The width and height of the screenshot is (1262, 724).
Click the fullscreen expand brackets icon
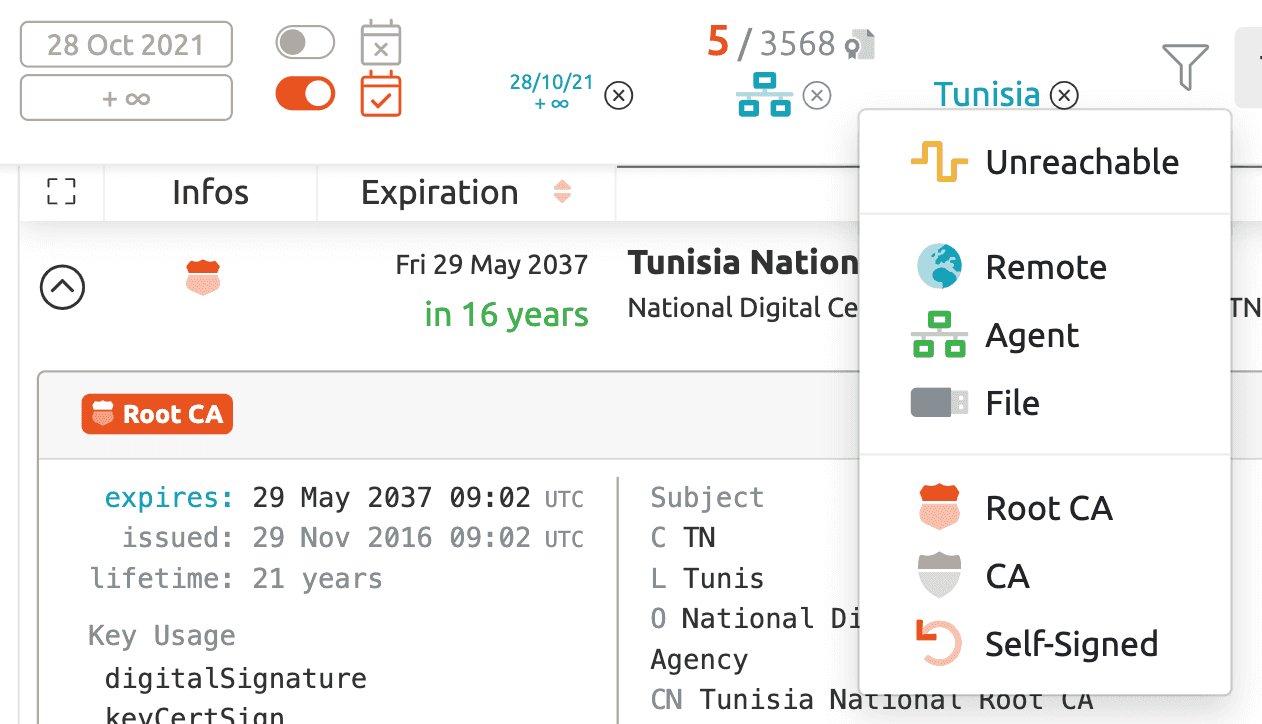pyautogui.click(x=62, y=192)
